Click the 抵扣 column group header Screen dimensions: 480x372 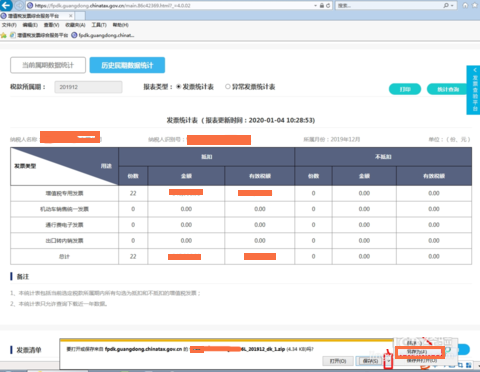207,157
